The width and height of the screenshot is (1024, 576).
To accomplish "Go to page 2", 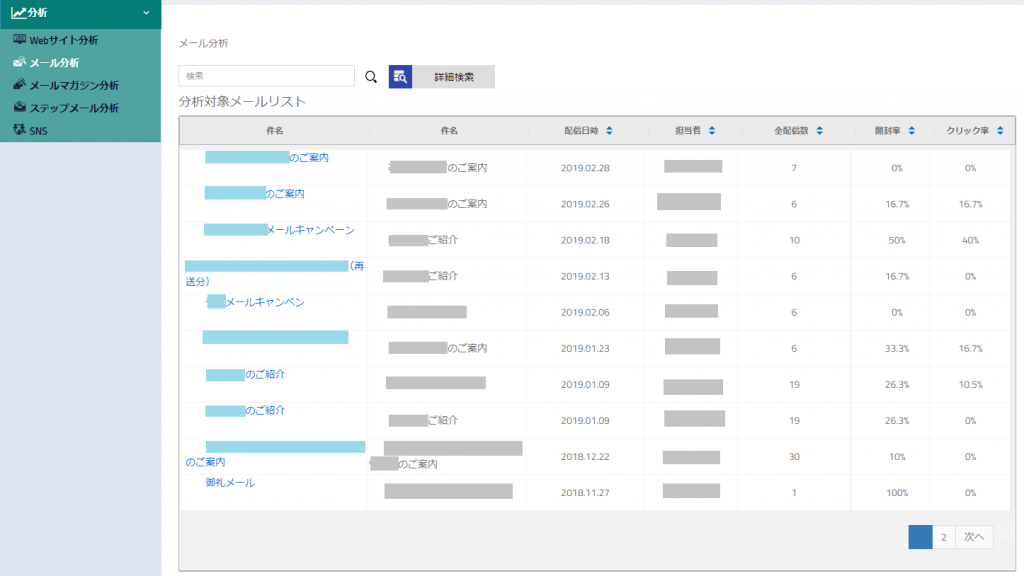I will (944, 537).
